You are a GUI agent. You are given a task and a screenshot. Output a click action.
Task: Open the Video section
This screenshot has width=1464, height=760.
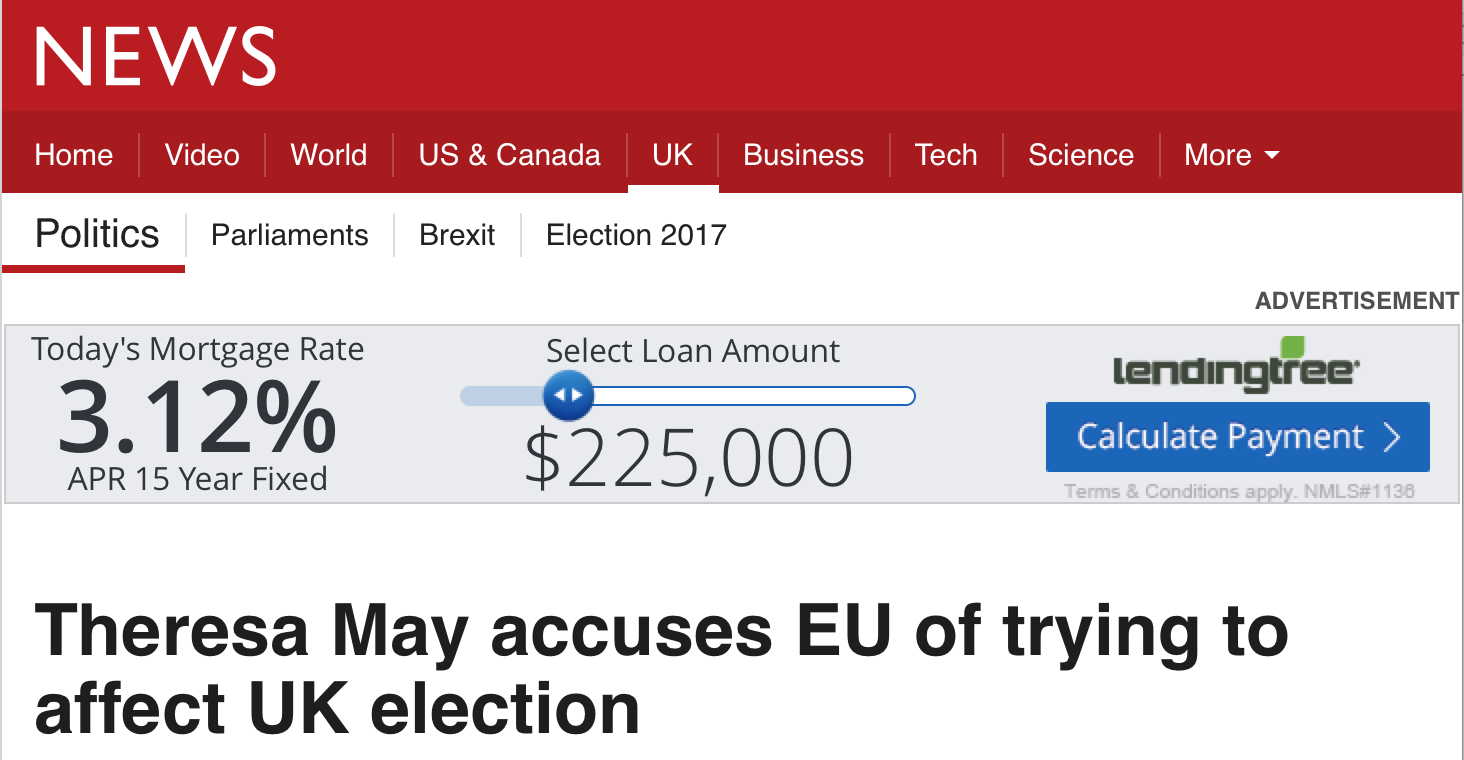202,155
